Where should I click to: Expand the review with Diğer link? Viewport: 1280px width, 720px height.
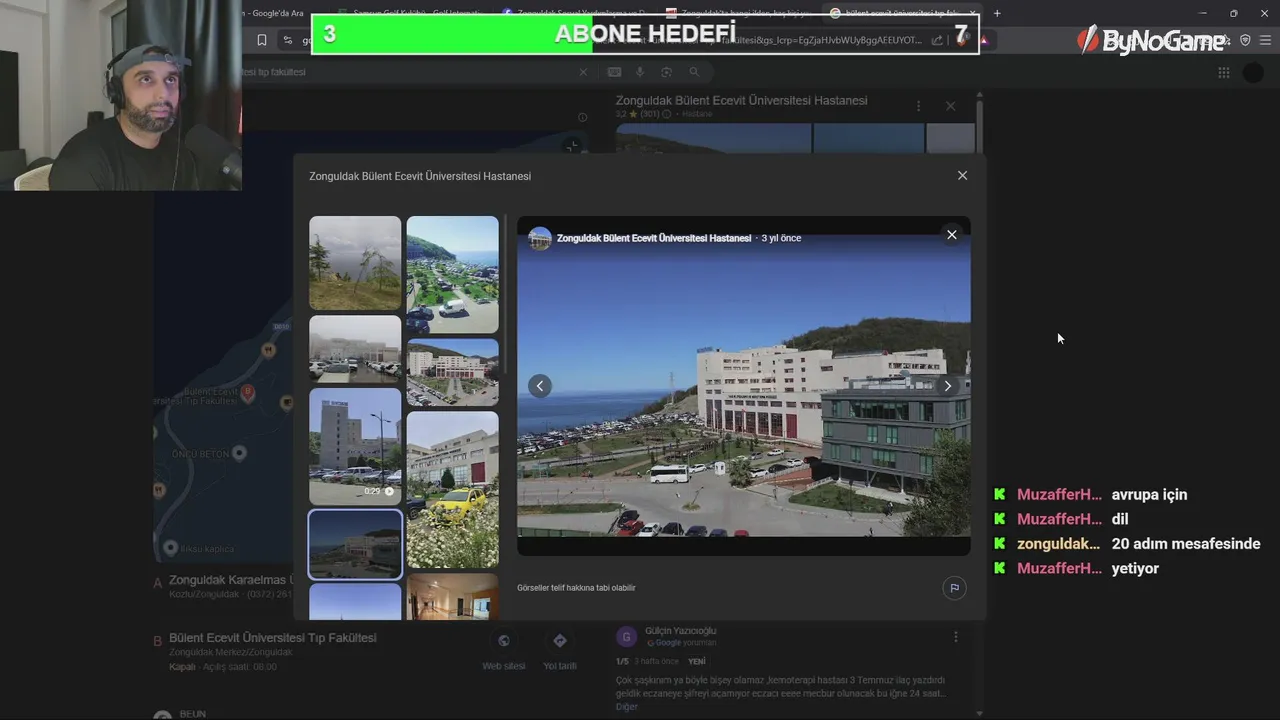pos(626,707)
